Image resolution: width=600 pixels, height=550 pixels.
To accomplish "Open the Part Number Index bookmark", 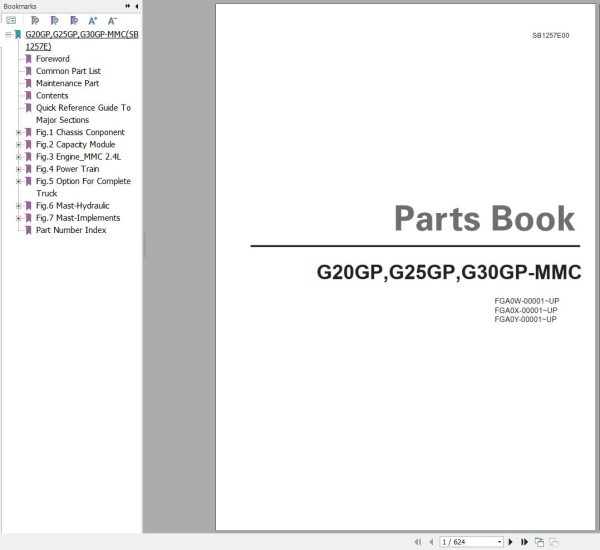I will (x=71, y=230).
